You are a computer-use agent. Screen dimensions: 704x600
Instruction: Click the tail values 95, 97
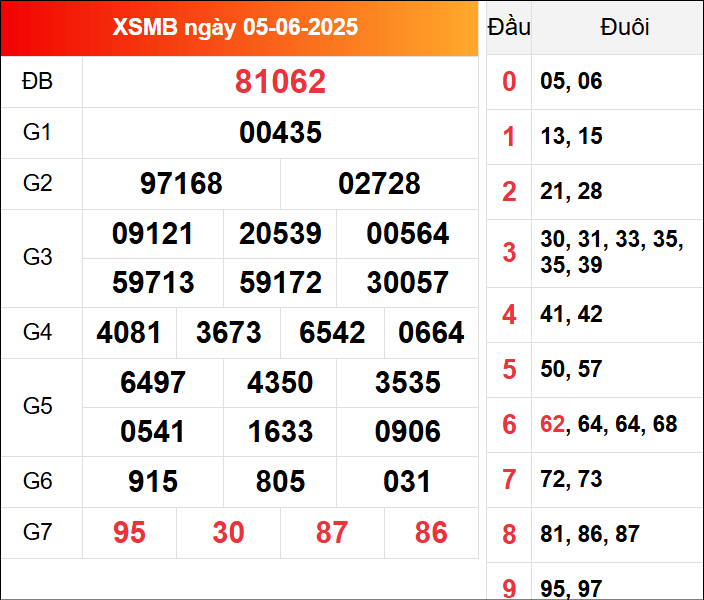[x=571, y=589]
